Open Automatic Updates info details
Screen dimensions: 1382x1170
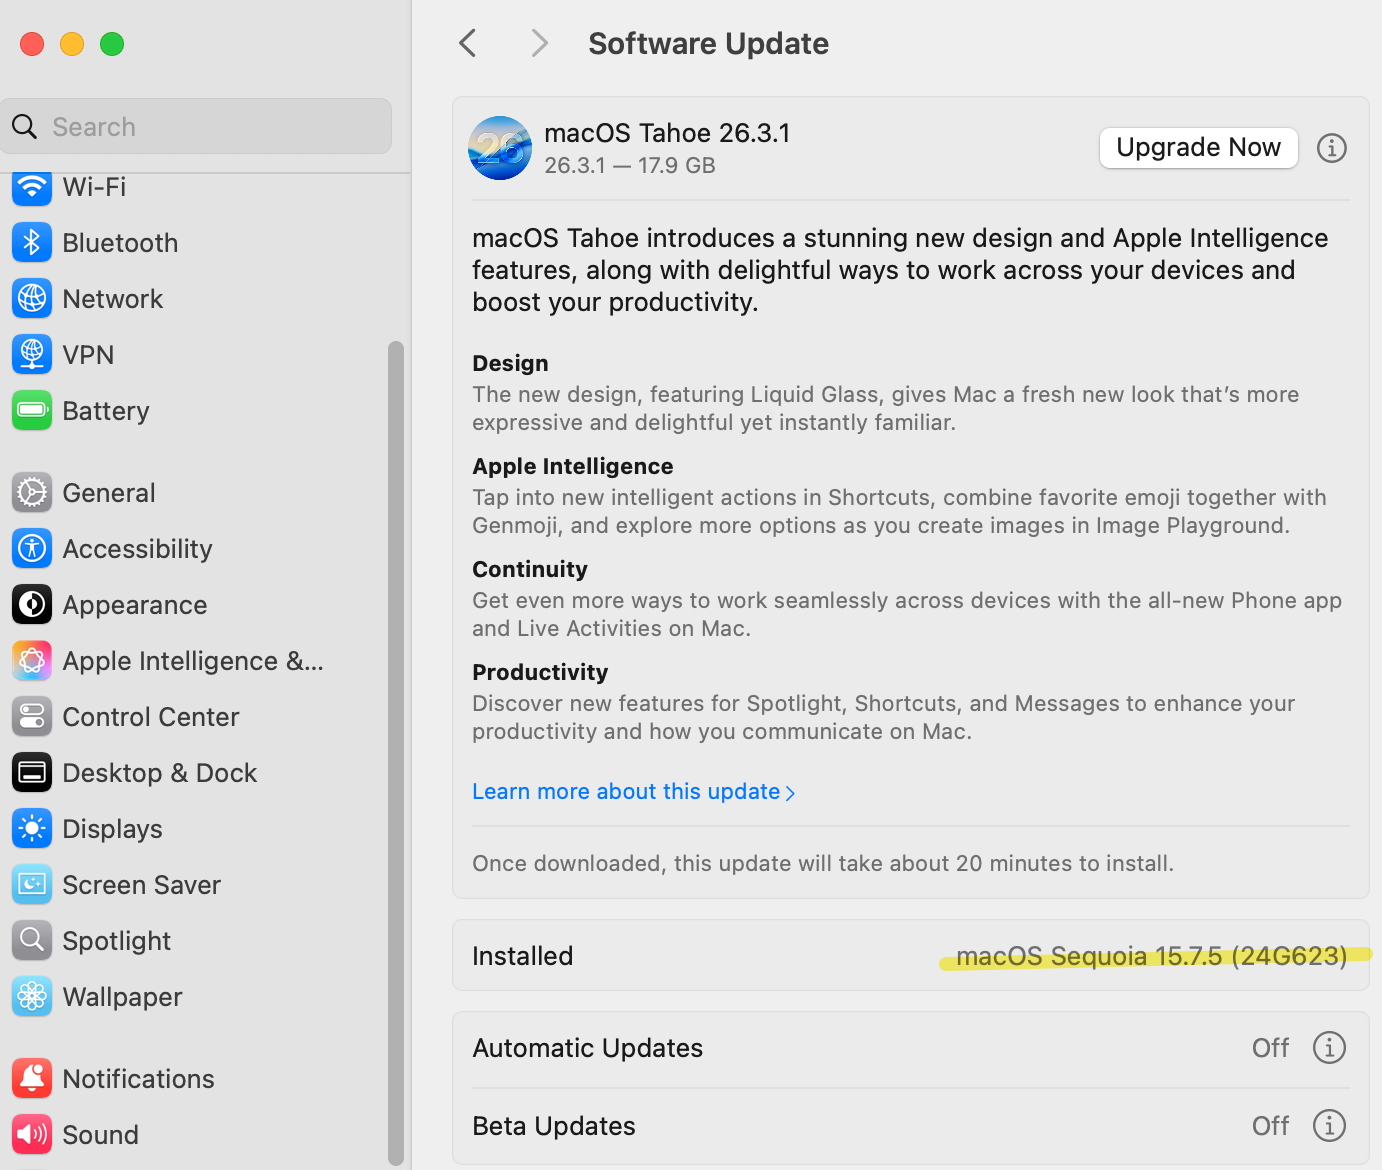(1329, 1048)
